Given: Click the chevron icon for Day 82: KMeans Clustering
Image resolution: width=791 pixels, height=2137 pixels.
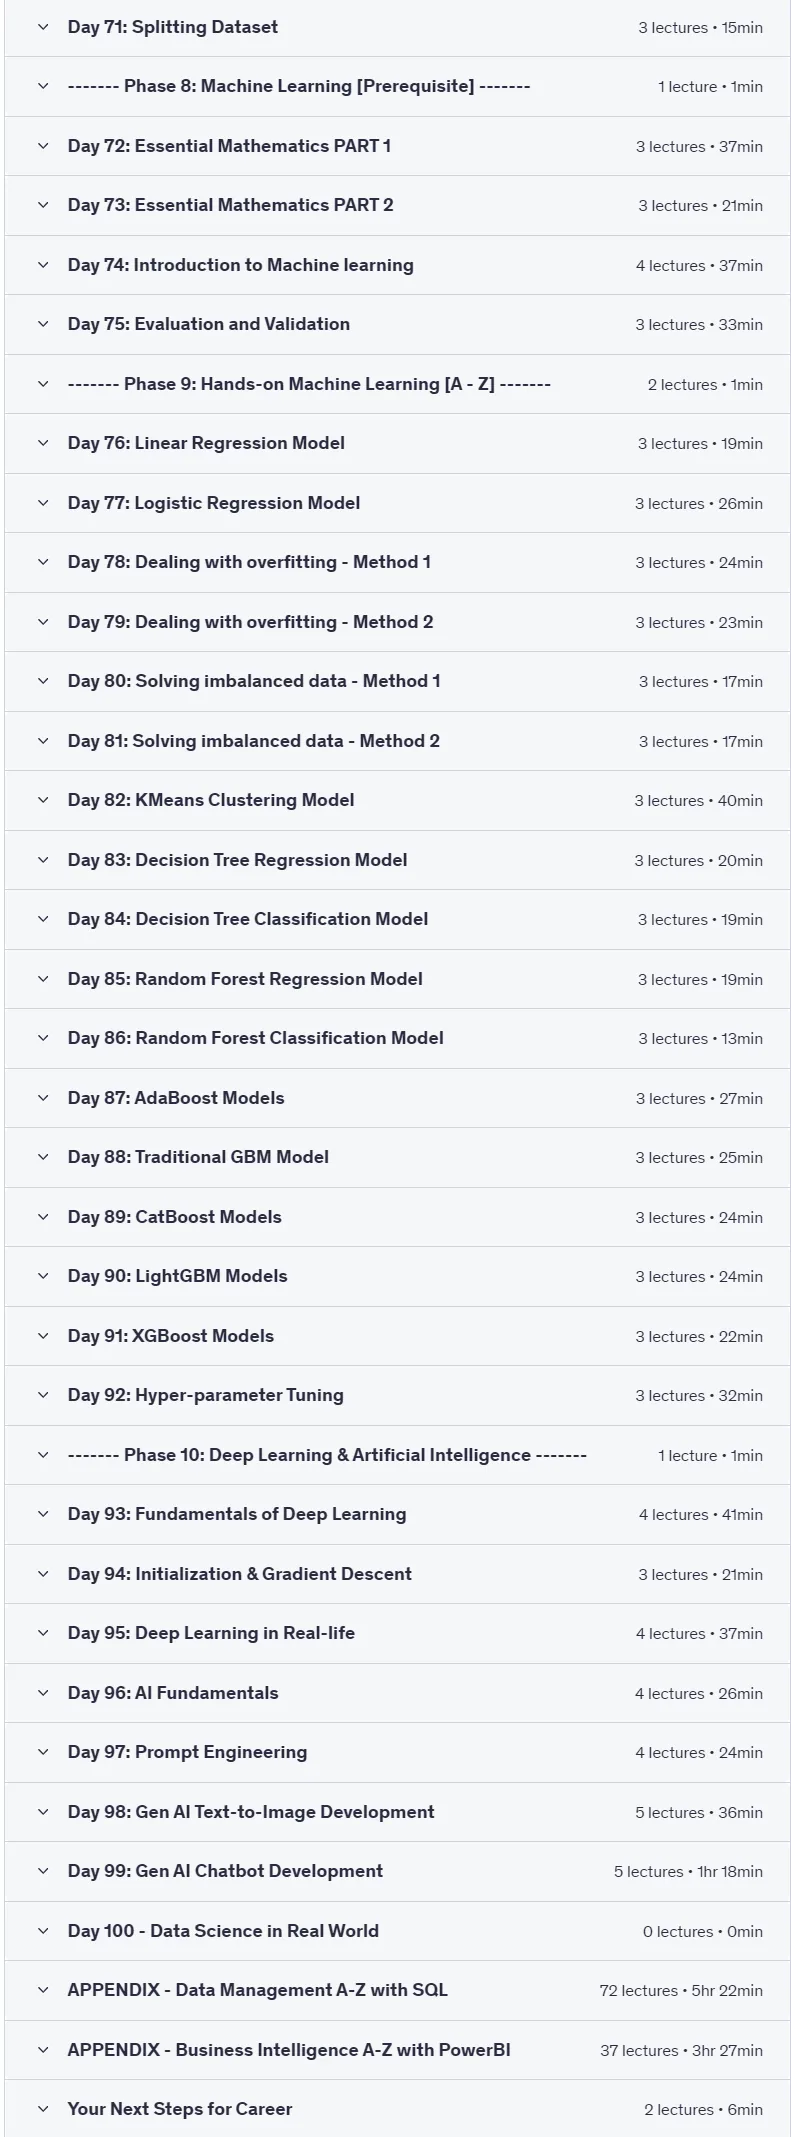Looking at the screenshot, I should coord(43,800).
